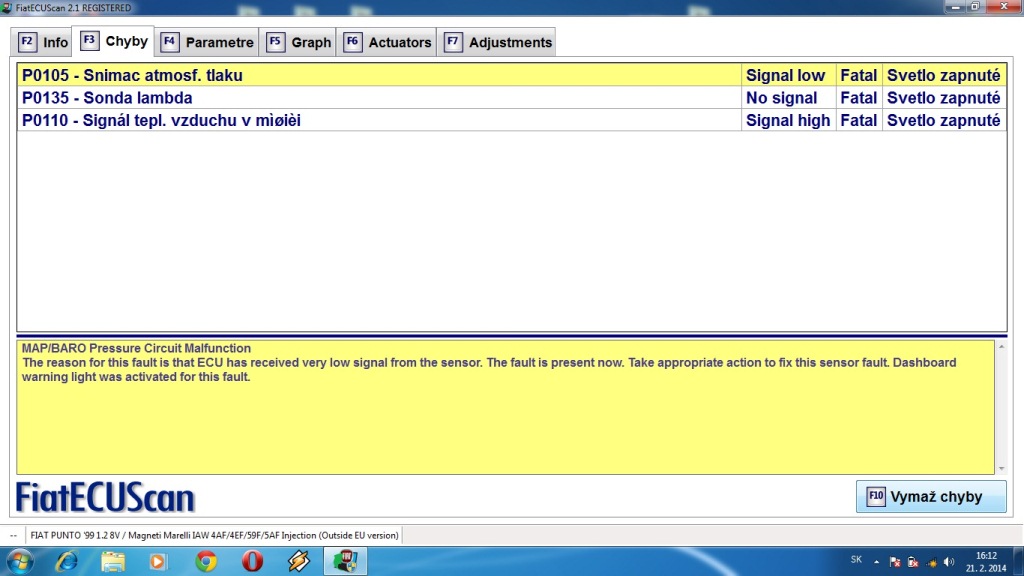The image size is (1024, 576).
Task: Launch Opera browser from taskbar
Action: pos(252,561)
